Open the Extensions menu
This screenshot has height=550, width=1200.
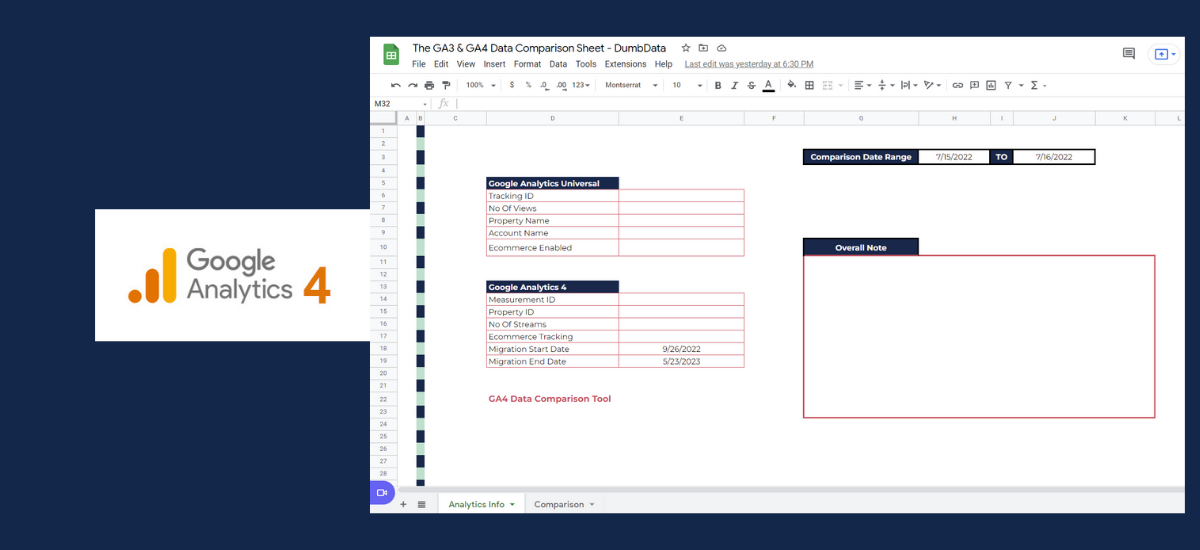(x=625, y=64)
